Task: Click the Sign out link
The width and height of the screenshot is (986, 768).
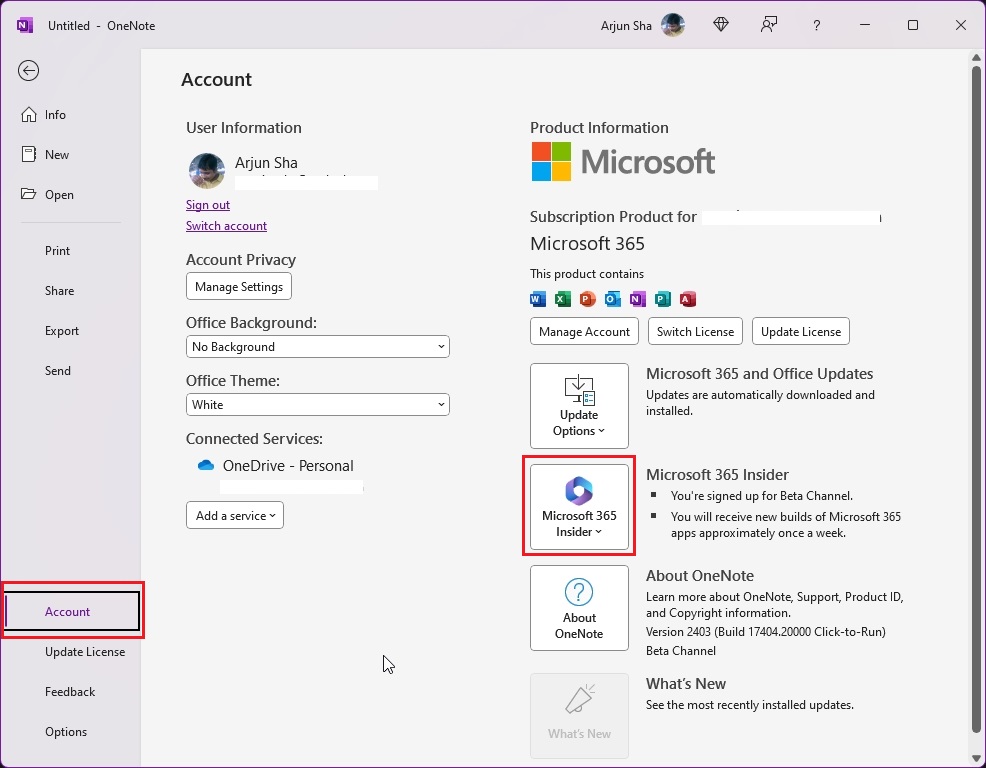Action: click(x=208, y=204)
